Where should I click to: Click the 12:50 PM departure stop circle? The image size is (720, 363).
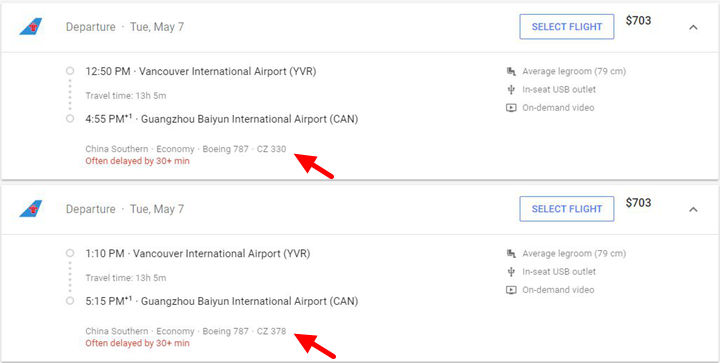(70, 71)
